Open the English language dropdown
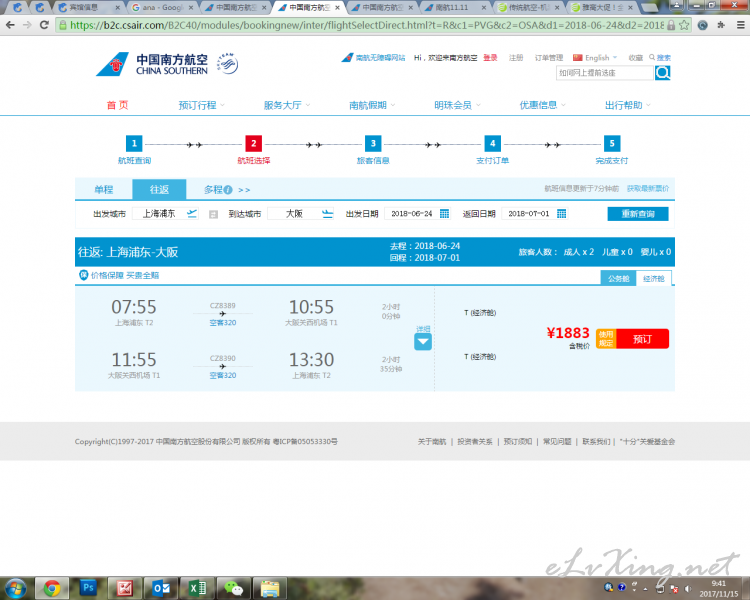The width and height of the screenshot is (750, 600). tap(596, 58)
